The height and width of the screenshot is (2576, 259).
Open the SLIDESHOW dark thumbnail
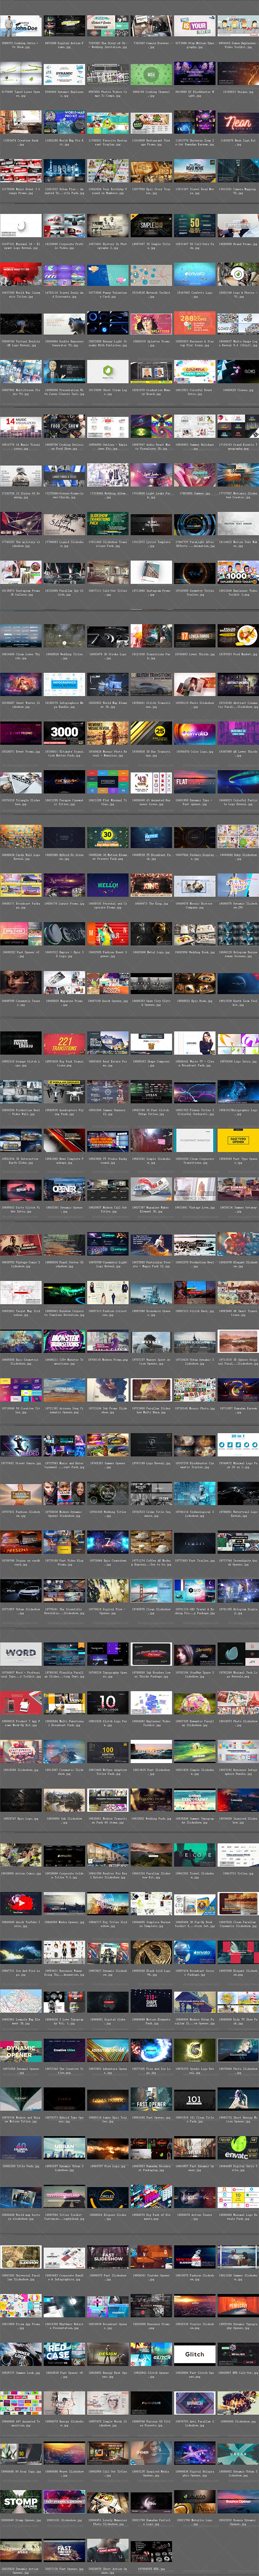tap(108, 2257)
